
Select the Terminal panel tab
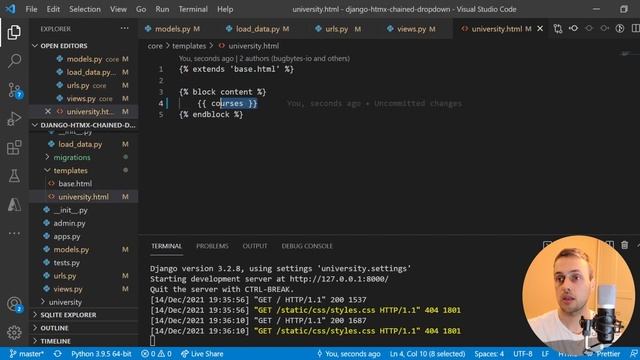(x=166, y=246)
